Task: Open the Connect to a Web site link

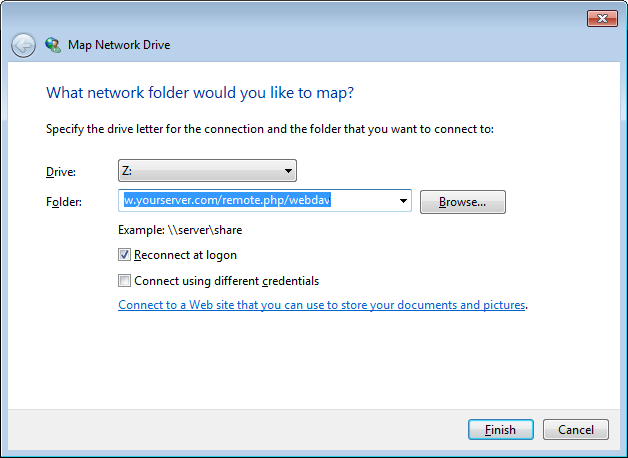Action: [x=321, y=305]
